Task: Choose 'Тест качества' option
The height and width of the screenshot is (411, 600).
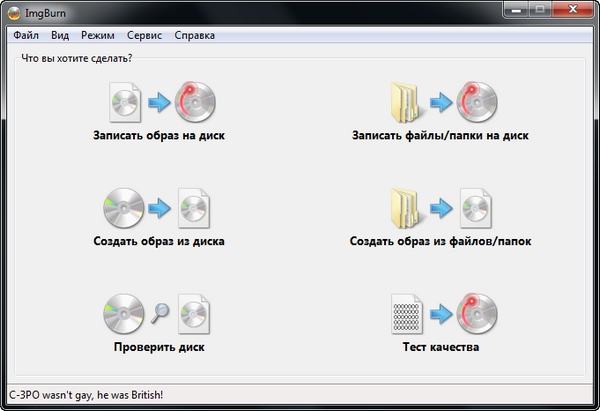Action: click(441, 347)
